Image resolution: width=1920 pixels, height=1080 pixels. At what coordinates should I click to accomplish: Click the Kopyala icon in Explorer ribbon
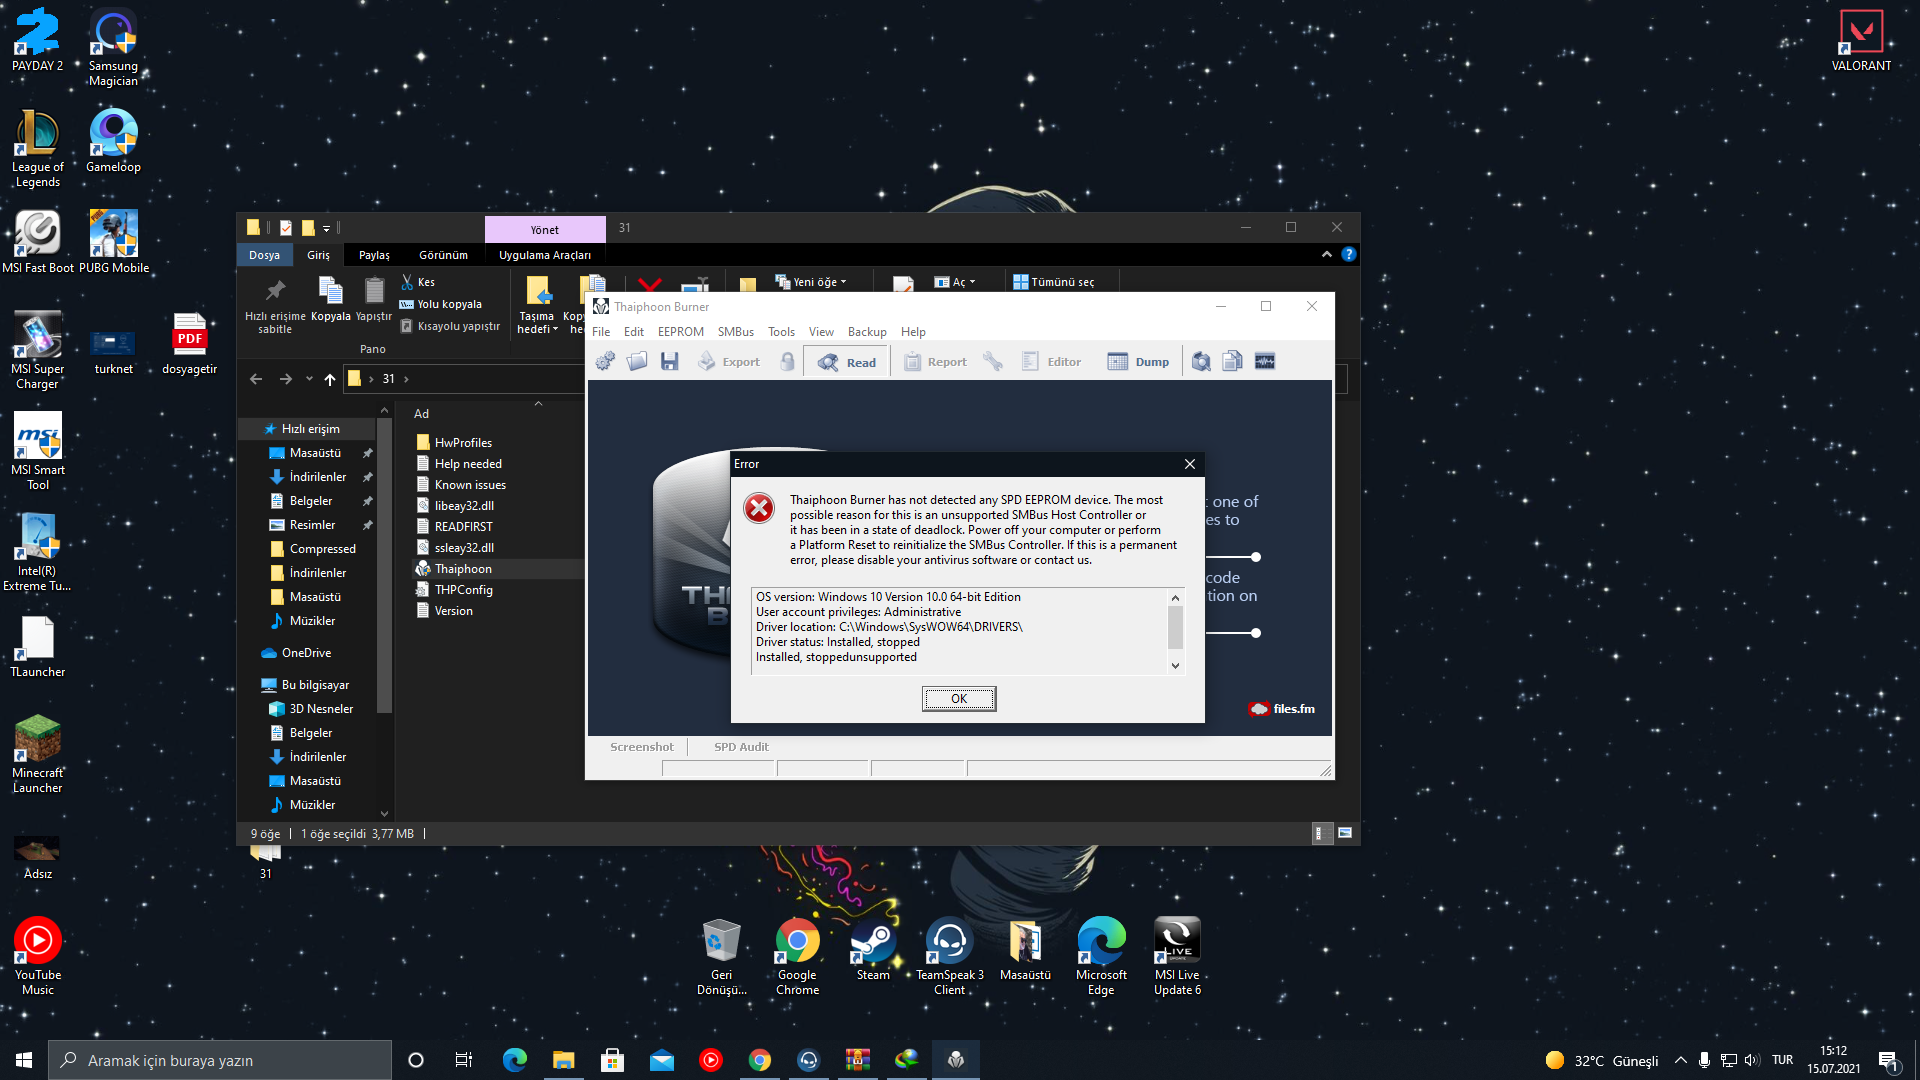coord(330,291)
